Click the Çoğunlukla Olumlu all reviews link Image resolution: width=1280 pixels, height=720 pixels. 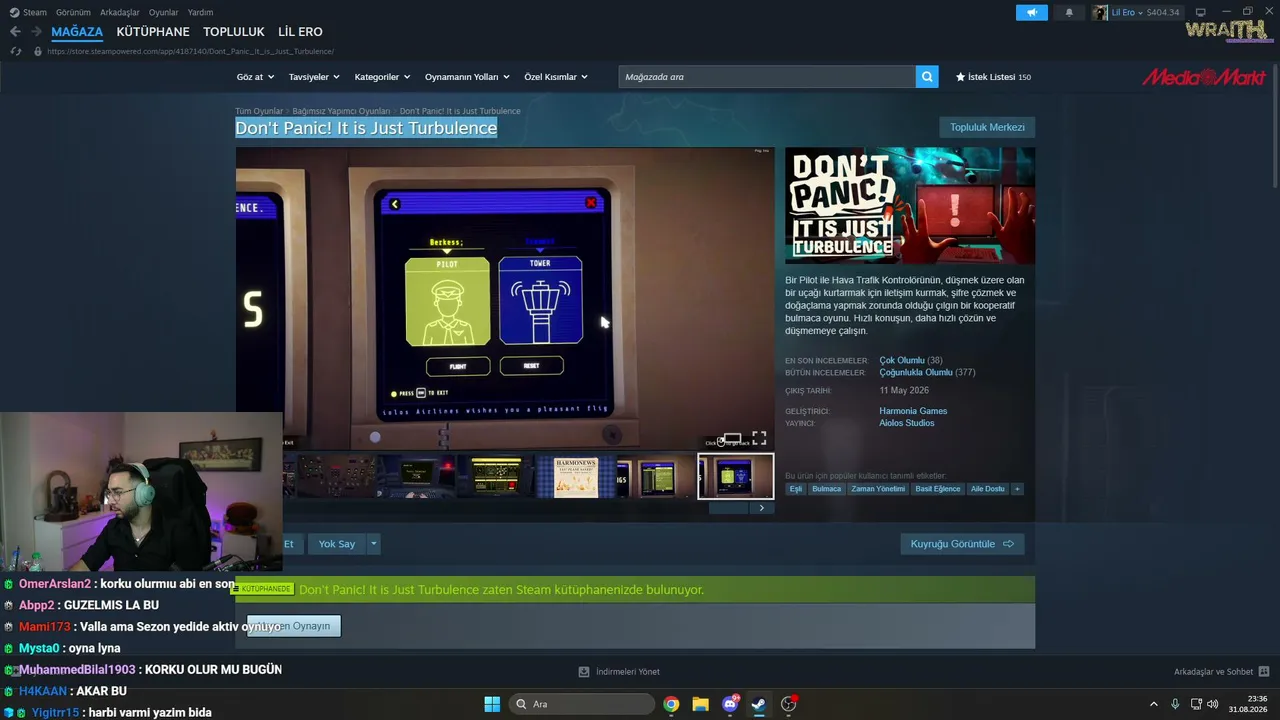coord(916,372)
